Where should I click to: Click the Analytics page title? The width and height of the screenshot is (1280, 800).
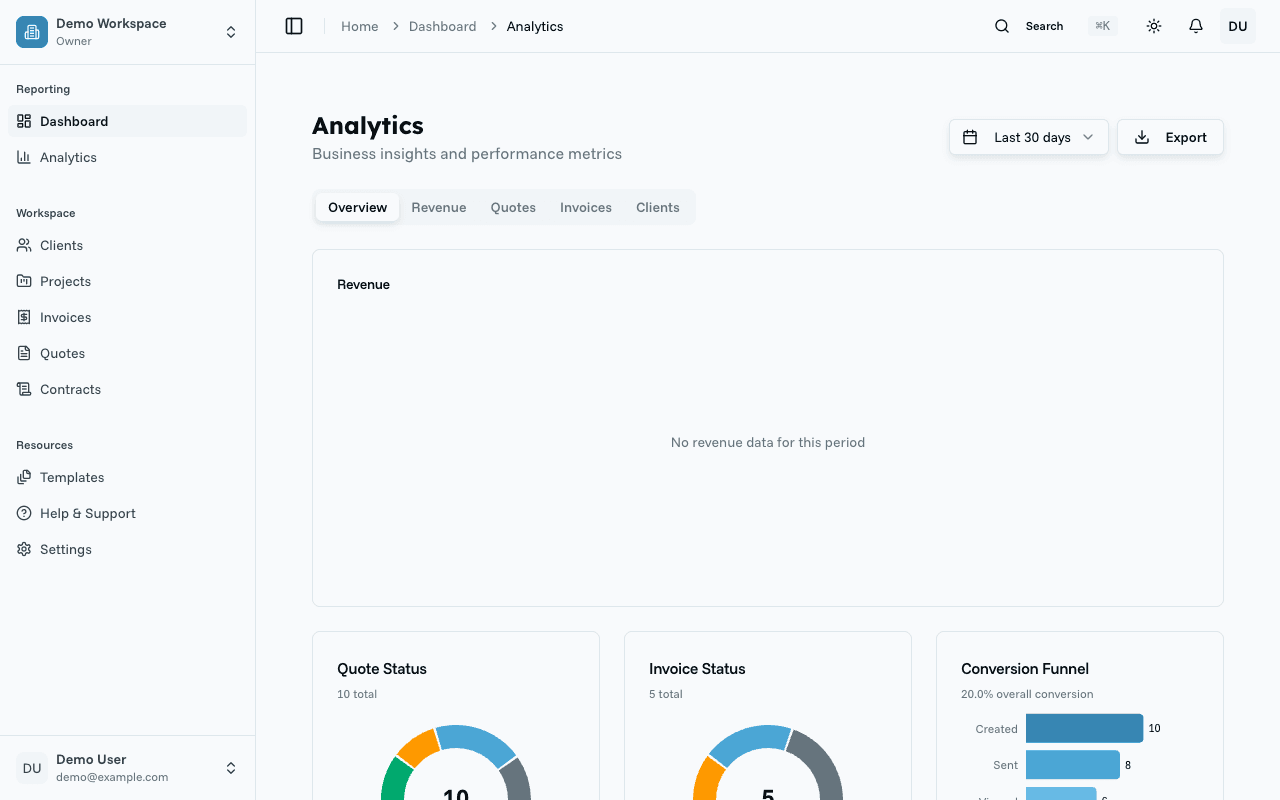[x=368, y=125]
